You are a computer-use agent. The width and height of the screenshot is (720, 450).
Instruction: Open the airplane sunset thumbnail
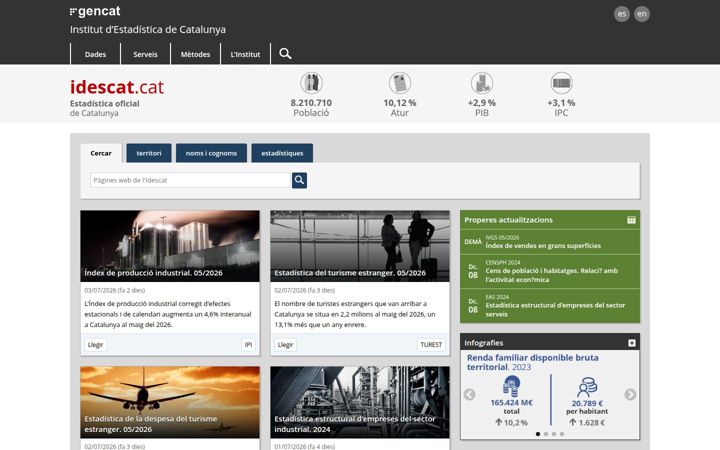(x=170, y=402)
